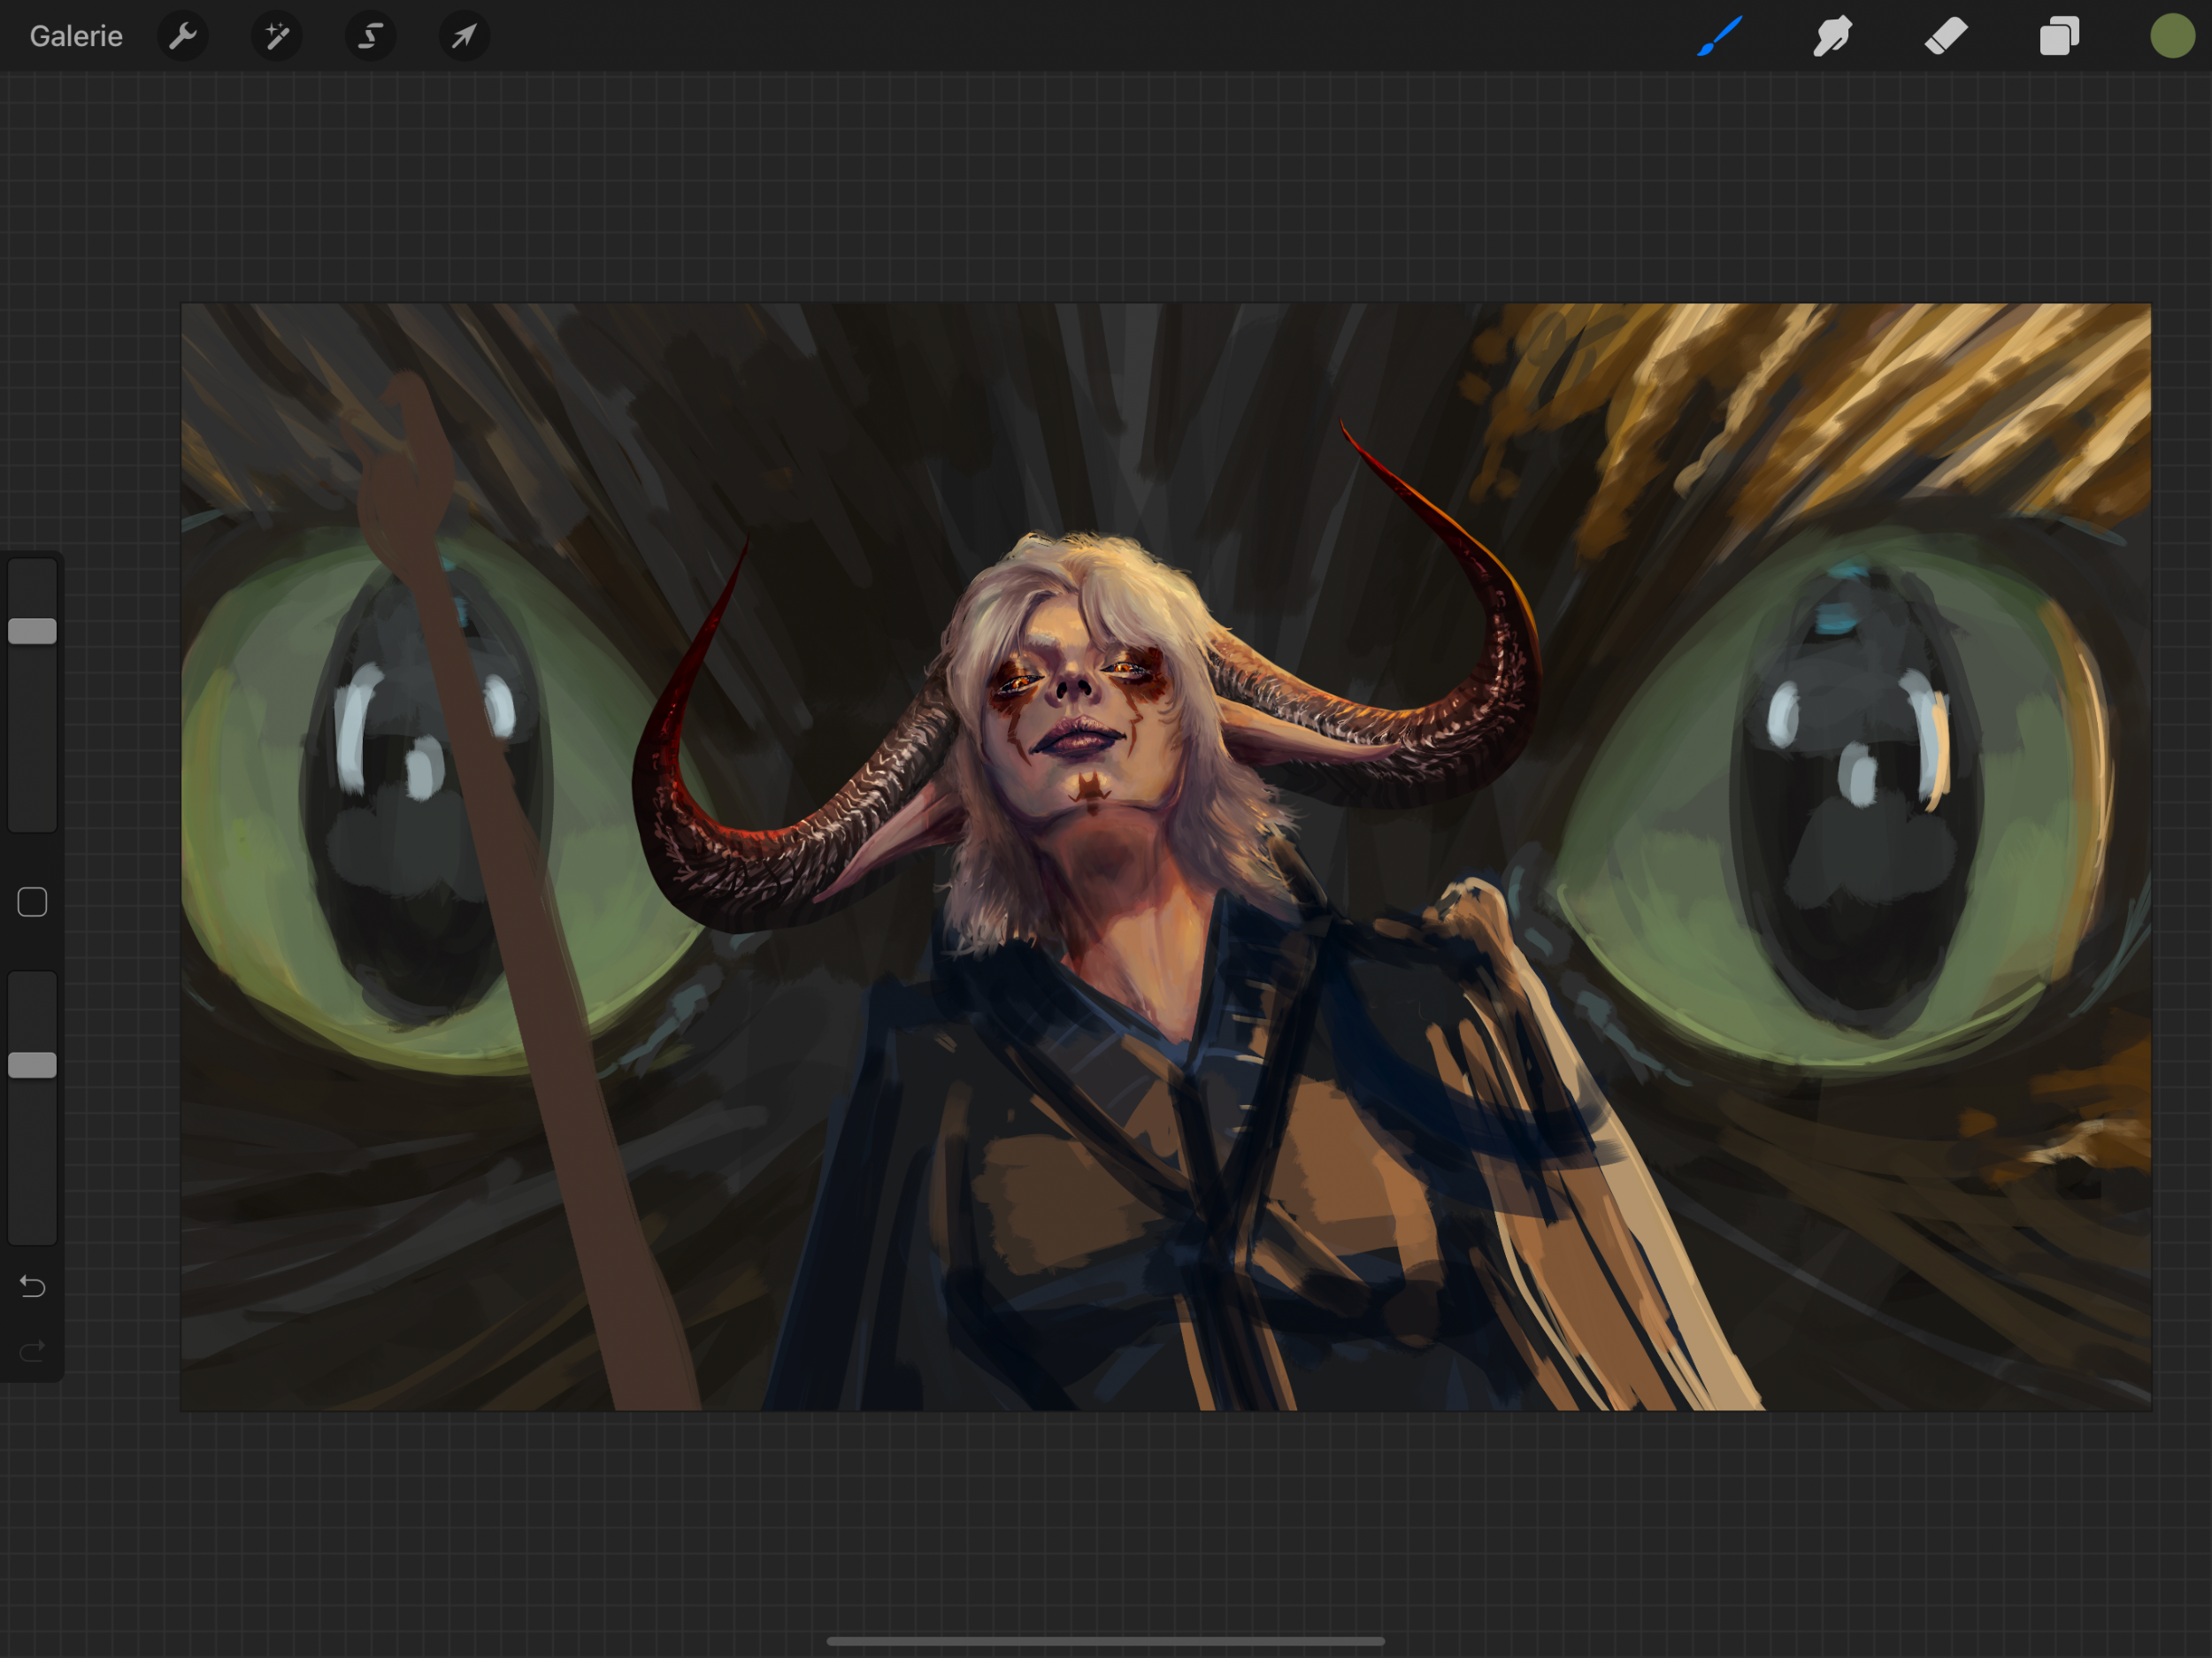This screenshot has width=2212, height=1658.
Task: Open the Adjustments magic wand menu
Action: (277, 37)
